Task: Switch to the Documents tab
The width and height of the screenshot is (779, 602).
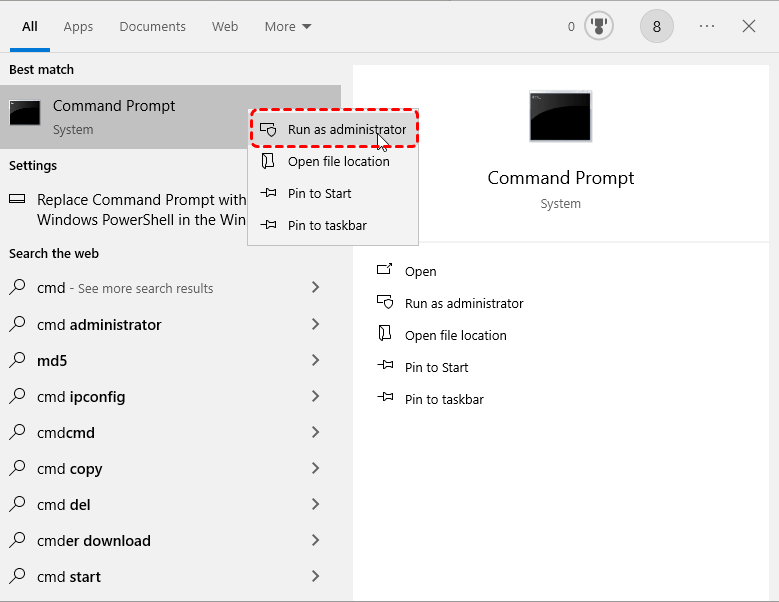Action: pyautogui.click(x=152, y=27)
